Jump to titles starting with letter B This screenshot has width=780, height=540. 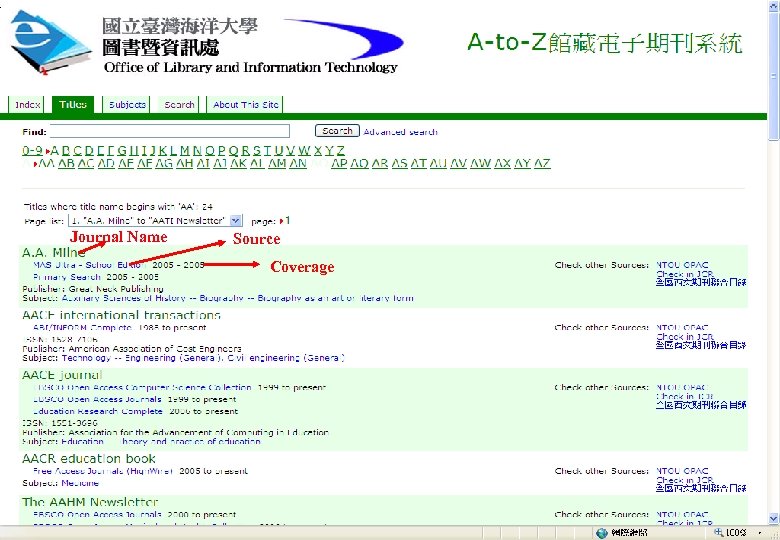pos(65,150)
